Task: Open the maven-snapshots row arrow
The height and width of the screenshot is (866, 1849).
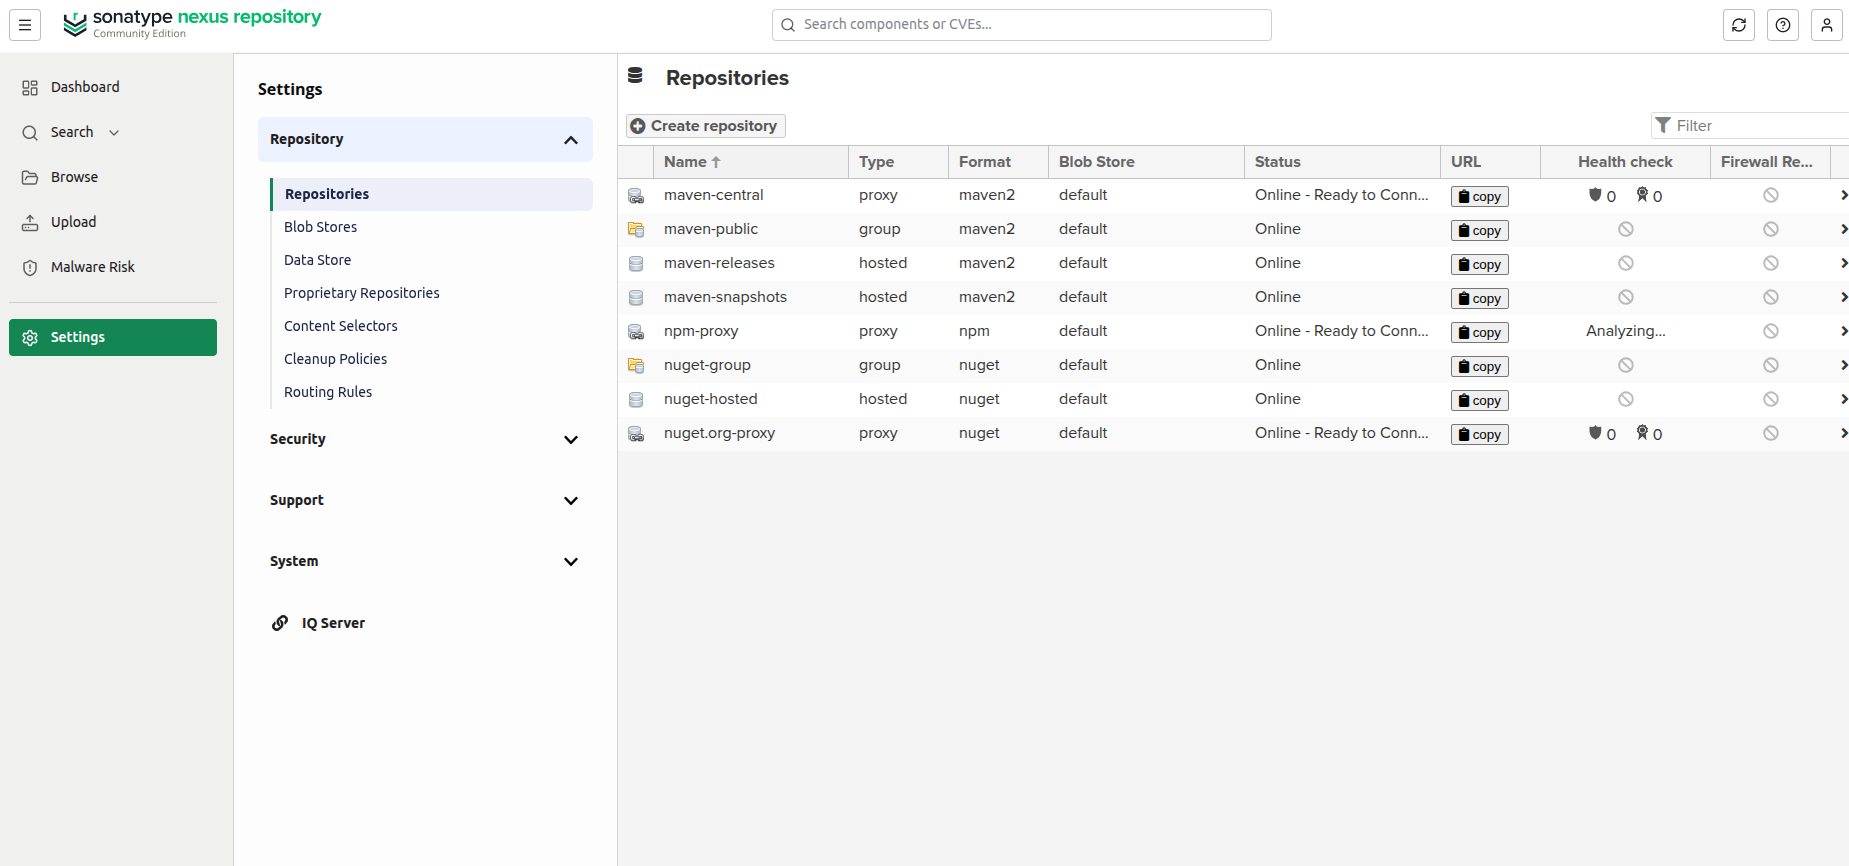Action: (x=1843, y=298)
